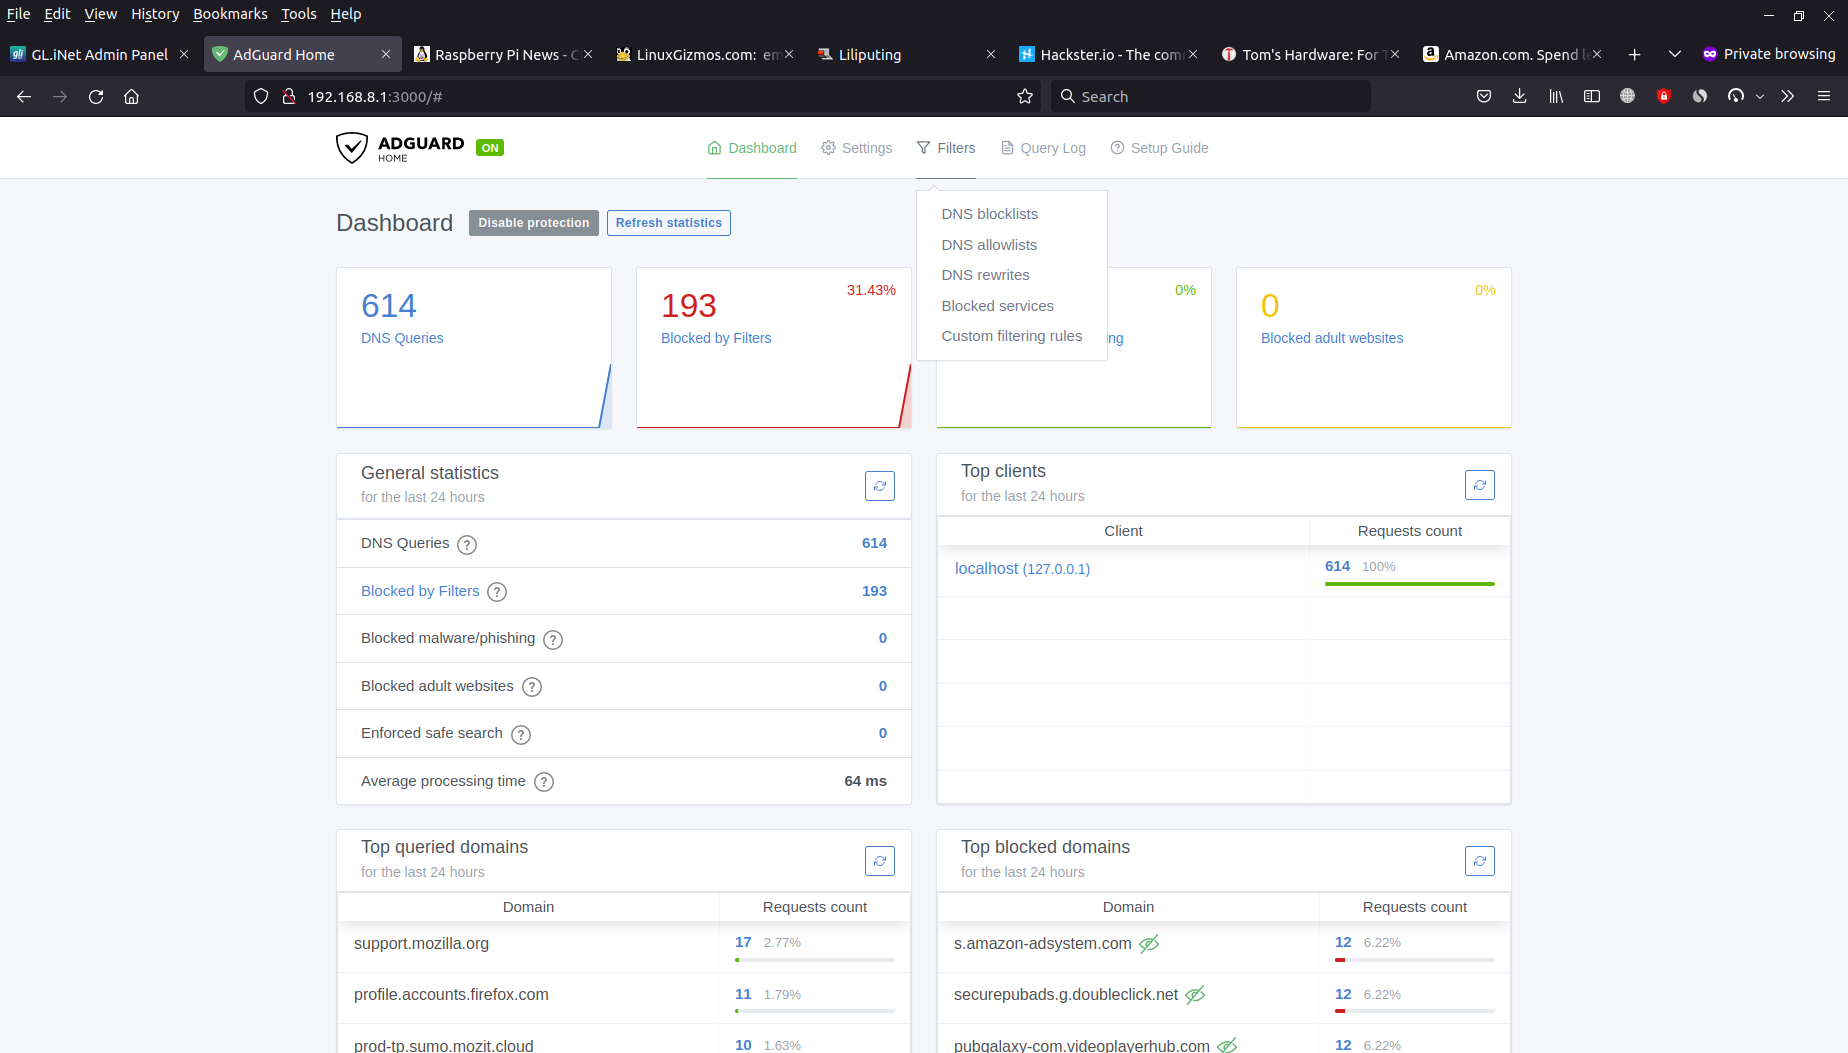Click the s.amazon-adsystem.com red percentage bar
The width and height of the screenshot is (1848, 1053).
(1414, 960)
